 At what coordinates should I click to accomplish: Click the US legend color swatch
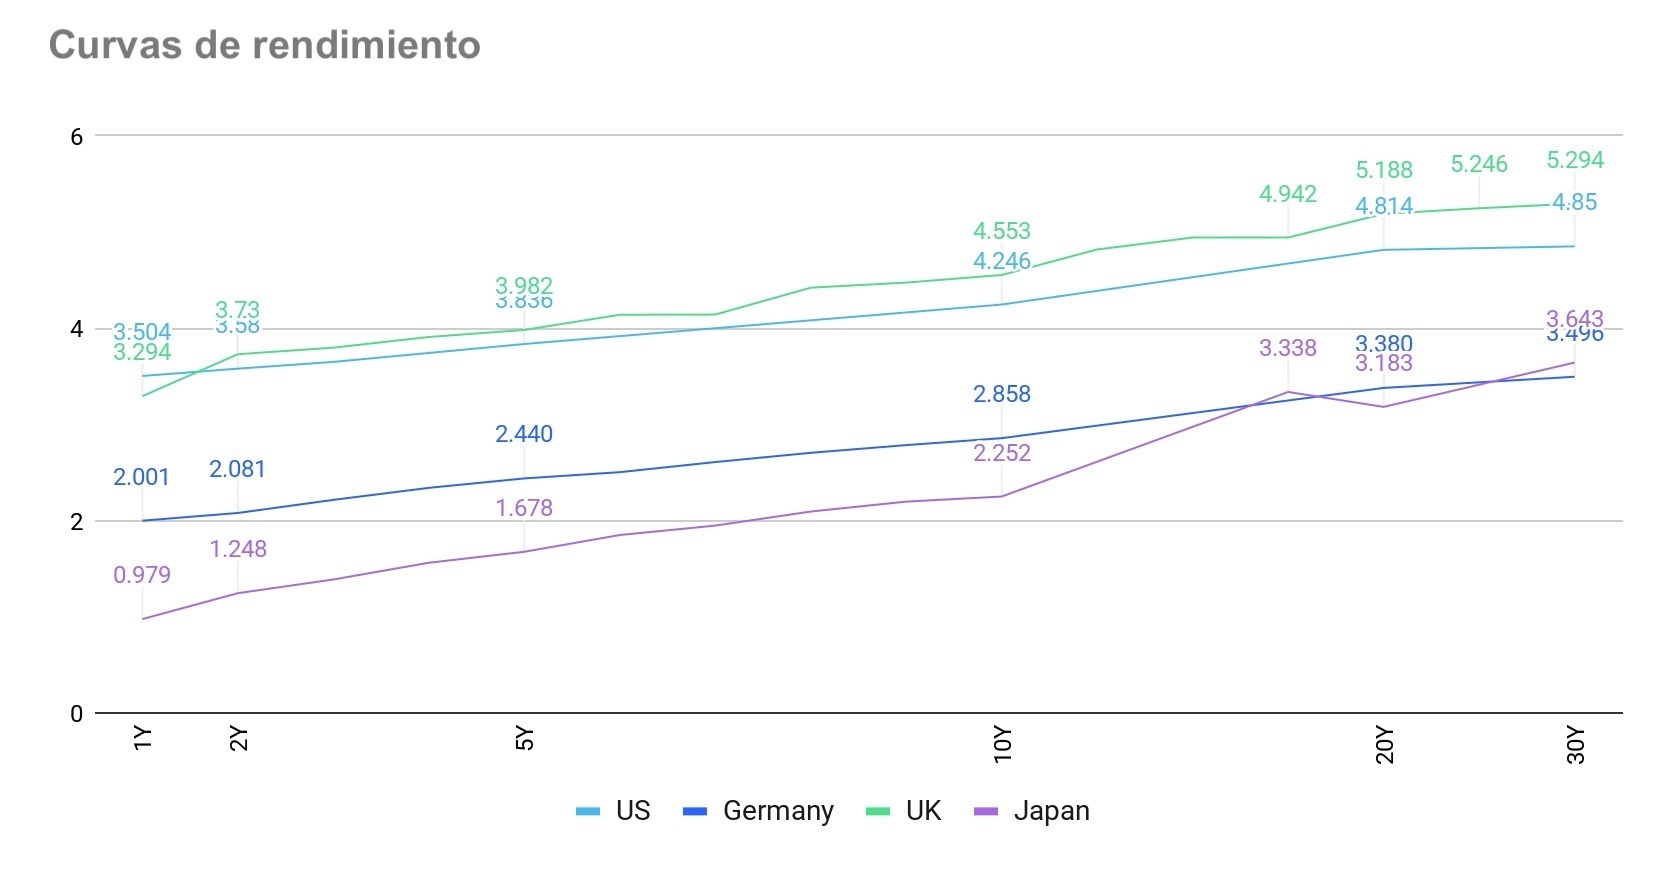click(588, 811)
